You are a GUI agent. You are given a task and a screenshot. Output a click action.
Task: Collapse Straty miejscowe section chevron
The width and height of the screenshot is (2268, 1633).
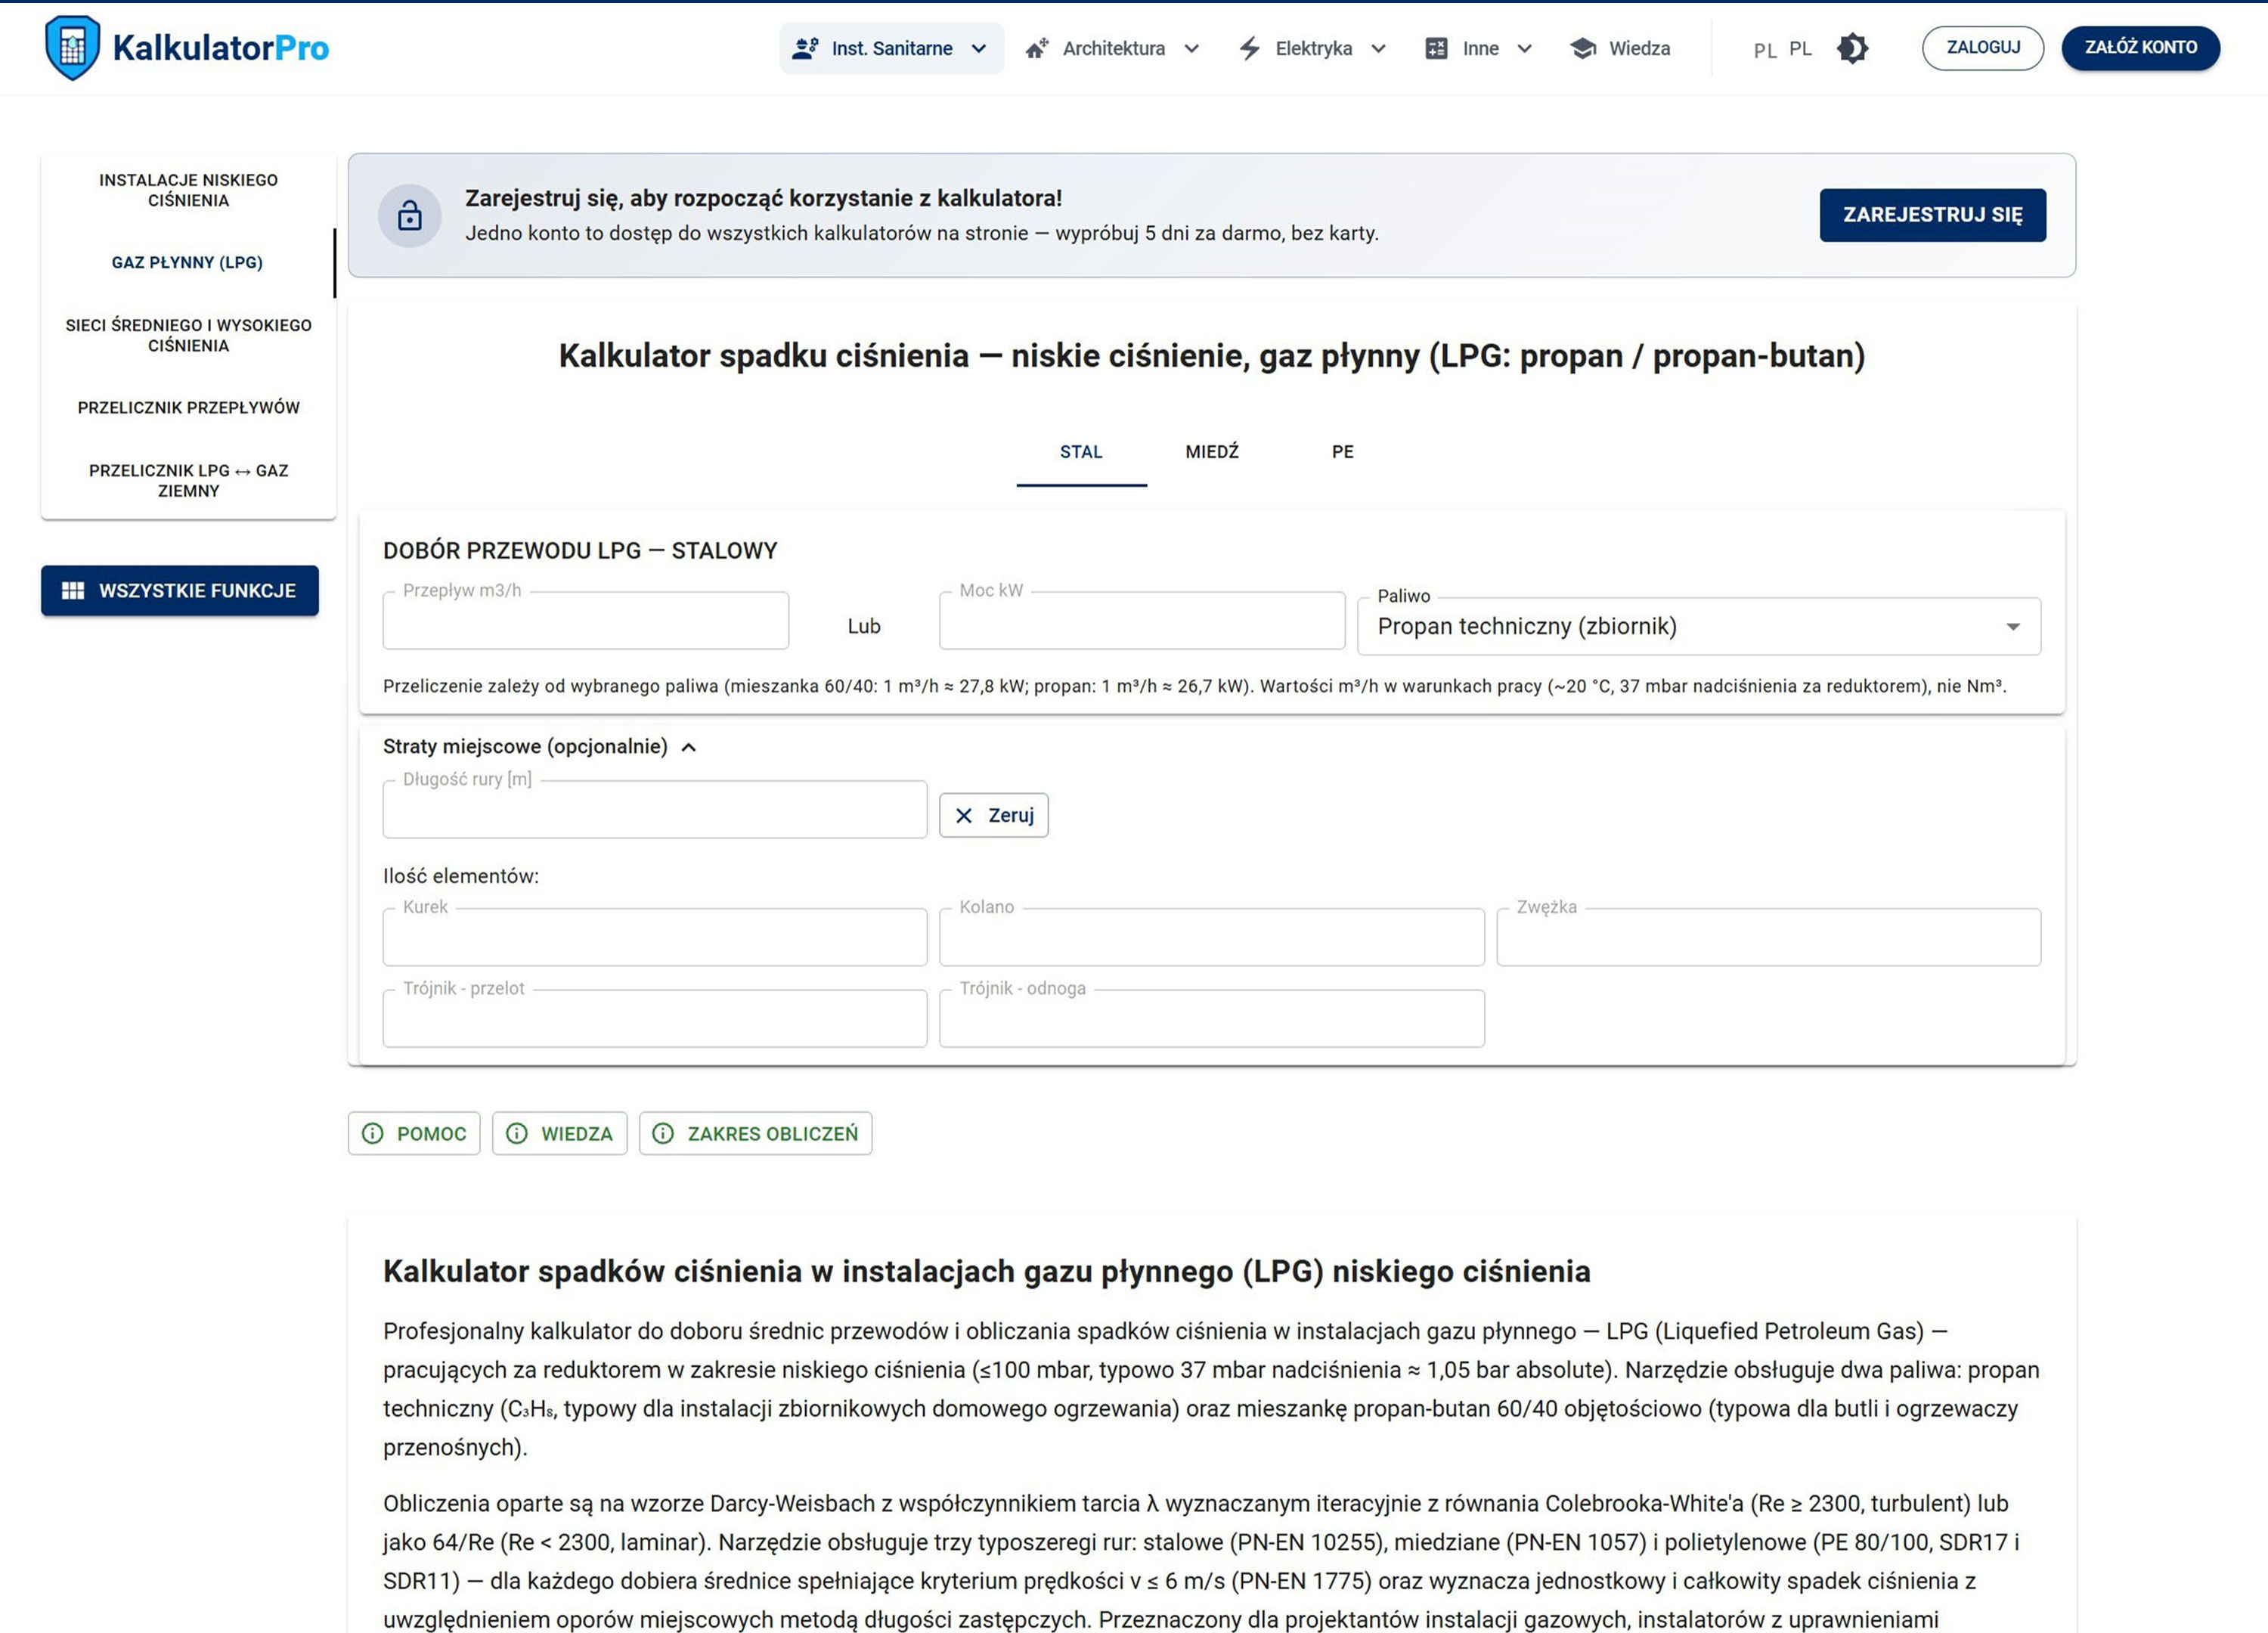688,747
